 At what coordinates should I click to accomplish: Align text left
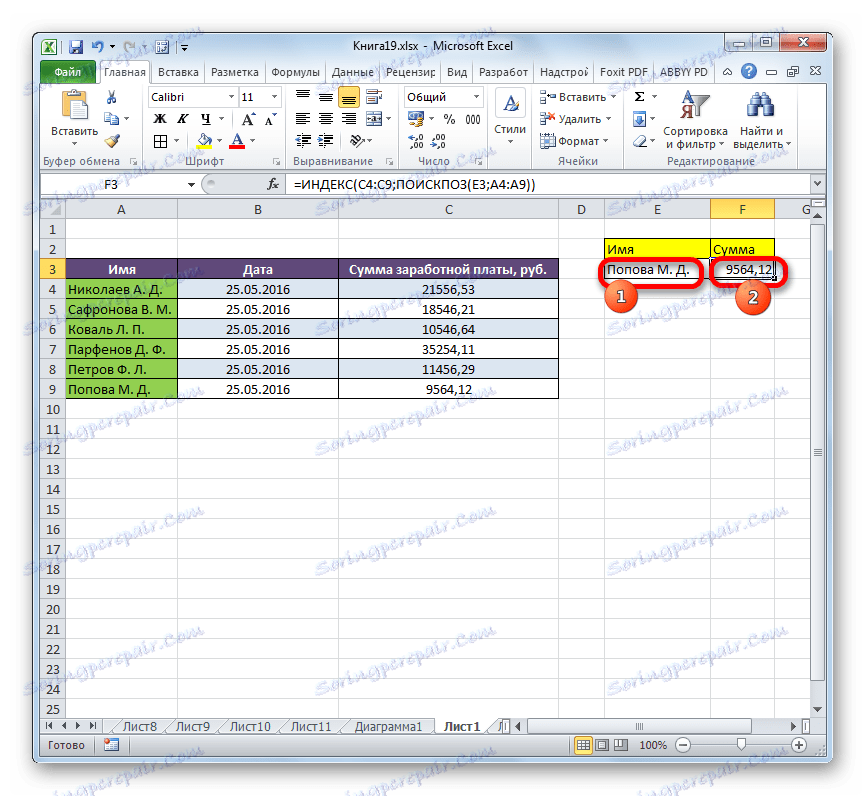click(x=303, y=119)
